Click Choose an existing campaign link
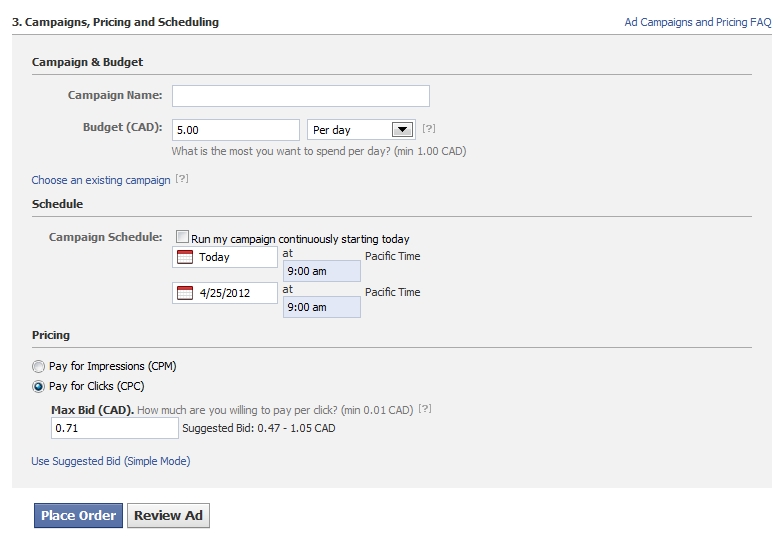 tap(101, 180)
